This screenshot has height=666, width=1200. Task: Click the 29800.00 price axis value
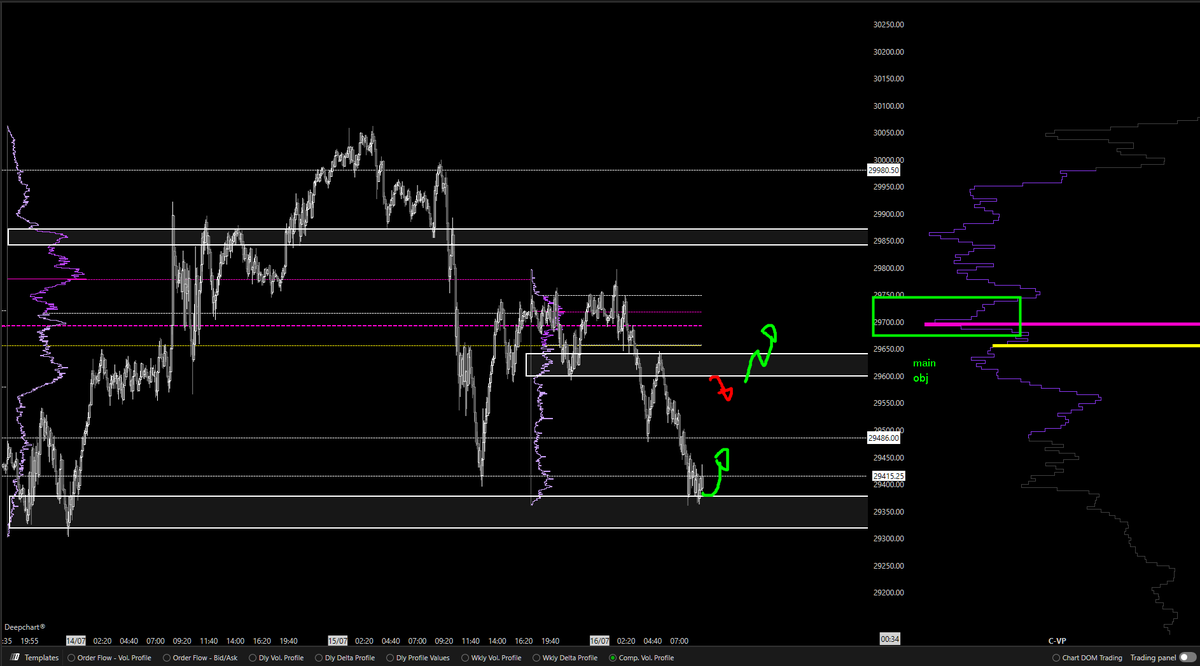(889, 268)
